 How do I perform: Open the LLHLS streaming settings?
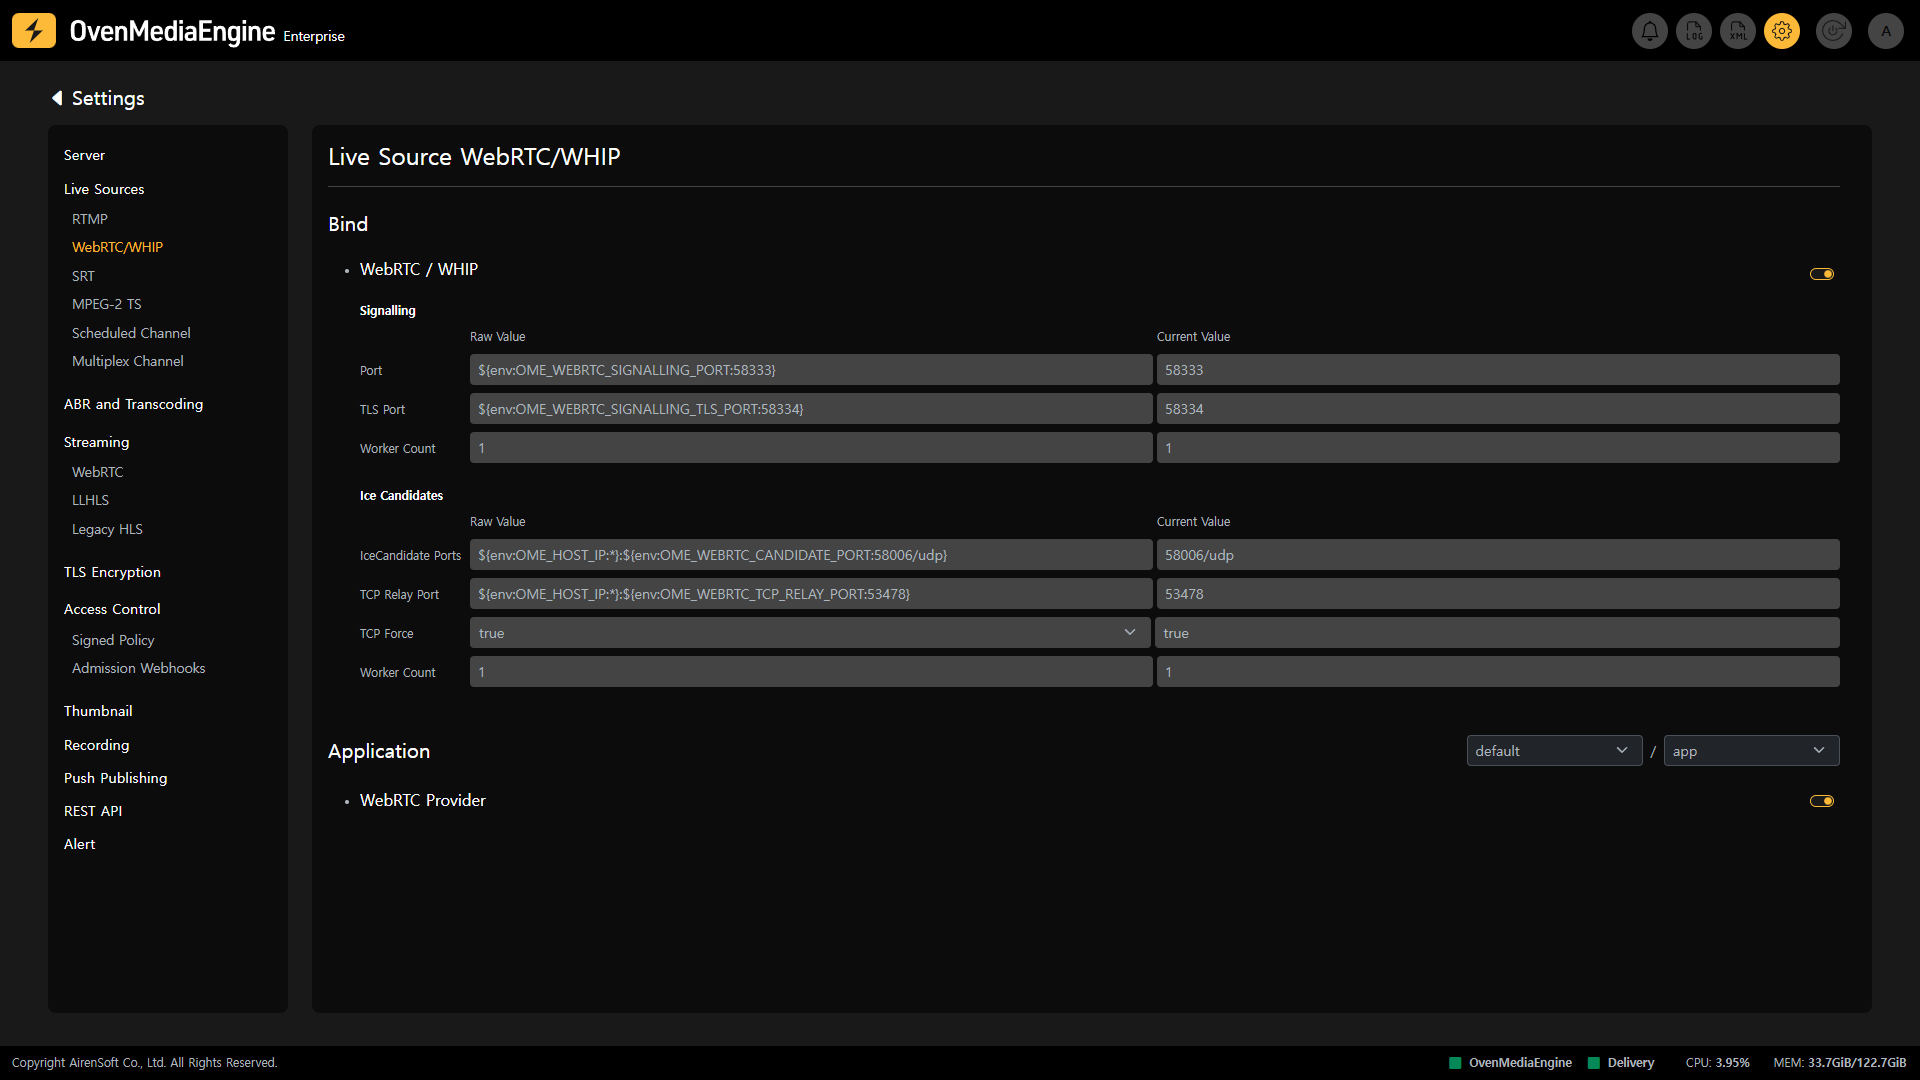90,500
